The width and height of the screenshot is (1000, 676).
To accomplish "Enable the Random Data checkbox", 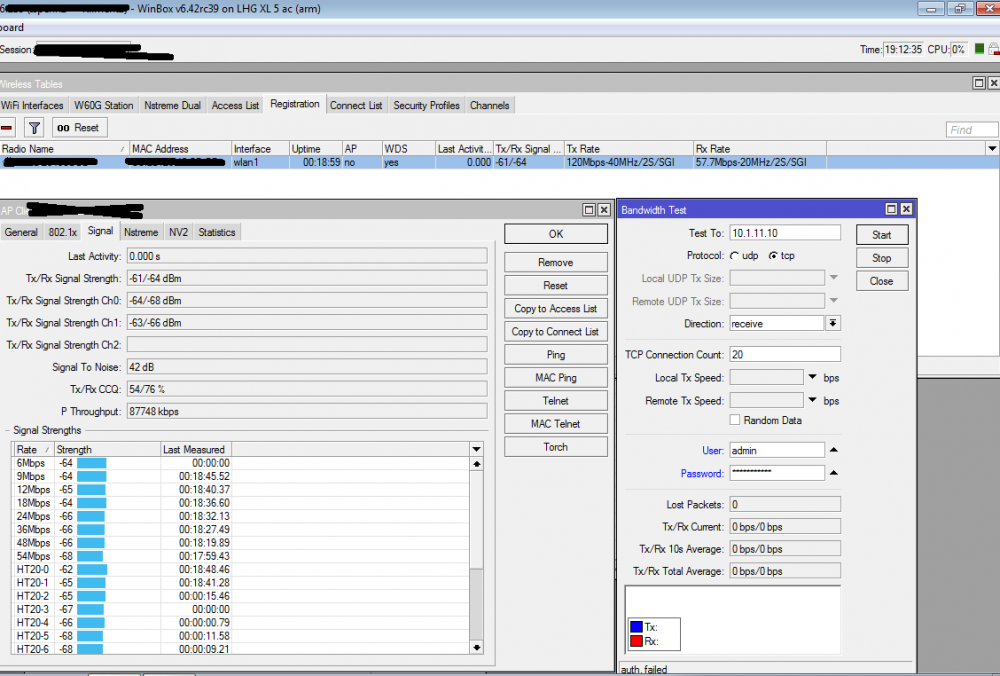I will [735, 420].
